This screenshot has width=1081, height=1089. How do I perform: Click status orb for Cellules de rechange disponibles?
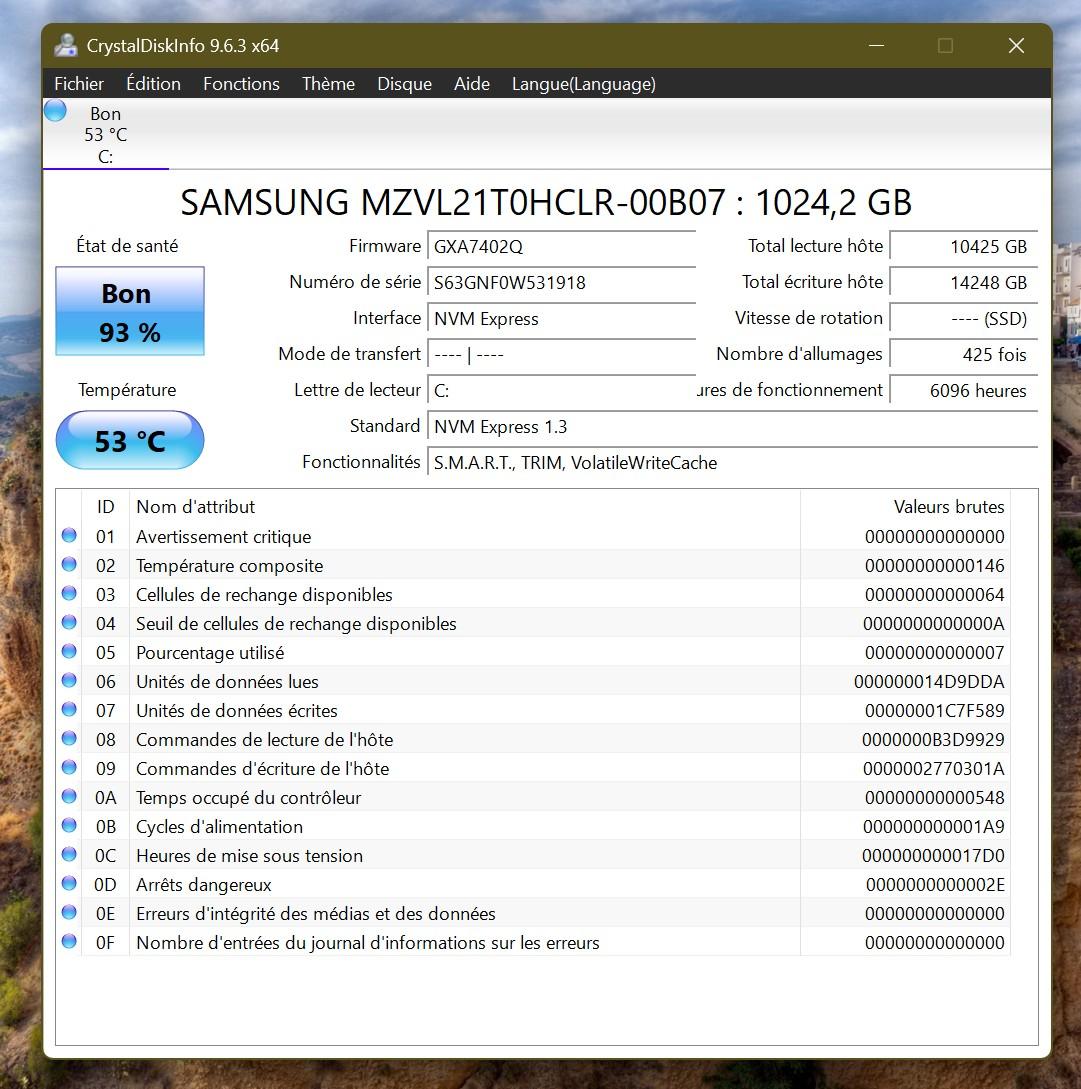pyautogui.click(x=69, y=594)
